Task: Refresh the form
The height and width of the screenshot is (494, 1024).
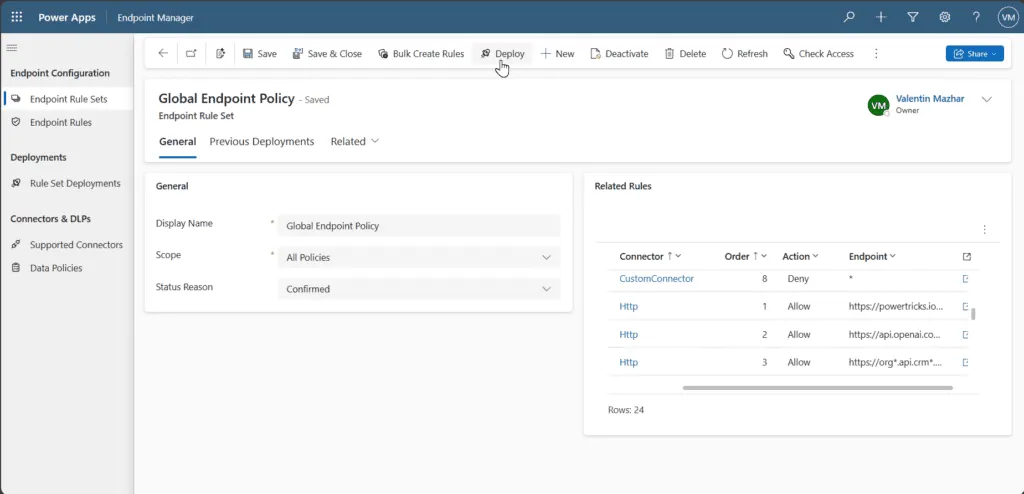Action: (744, 54)
